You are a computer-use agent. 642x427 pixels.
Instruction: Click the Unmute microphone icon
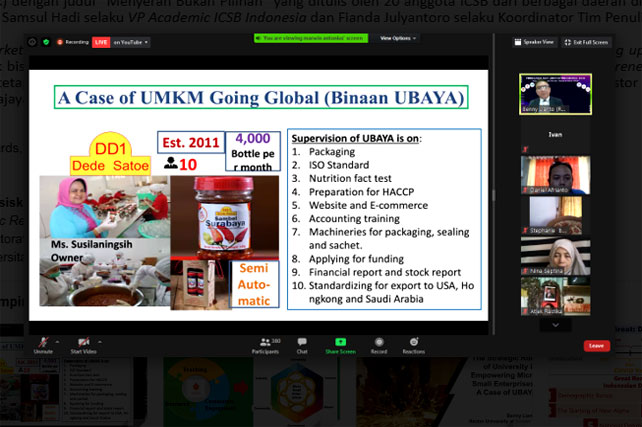click(x=43, y=342)
